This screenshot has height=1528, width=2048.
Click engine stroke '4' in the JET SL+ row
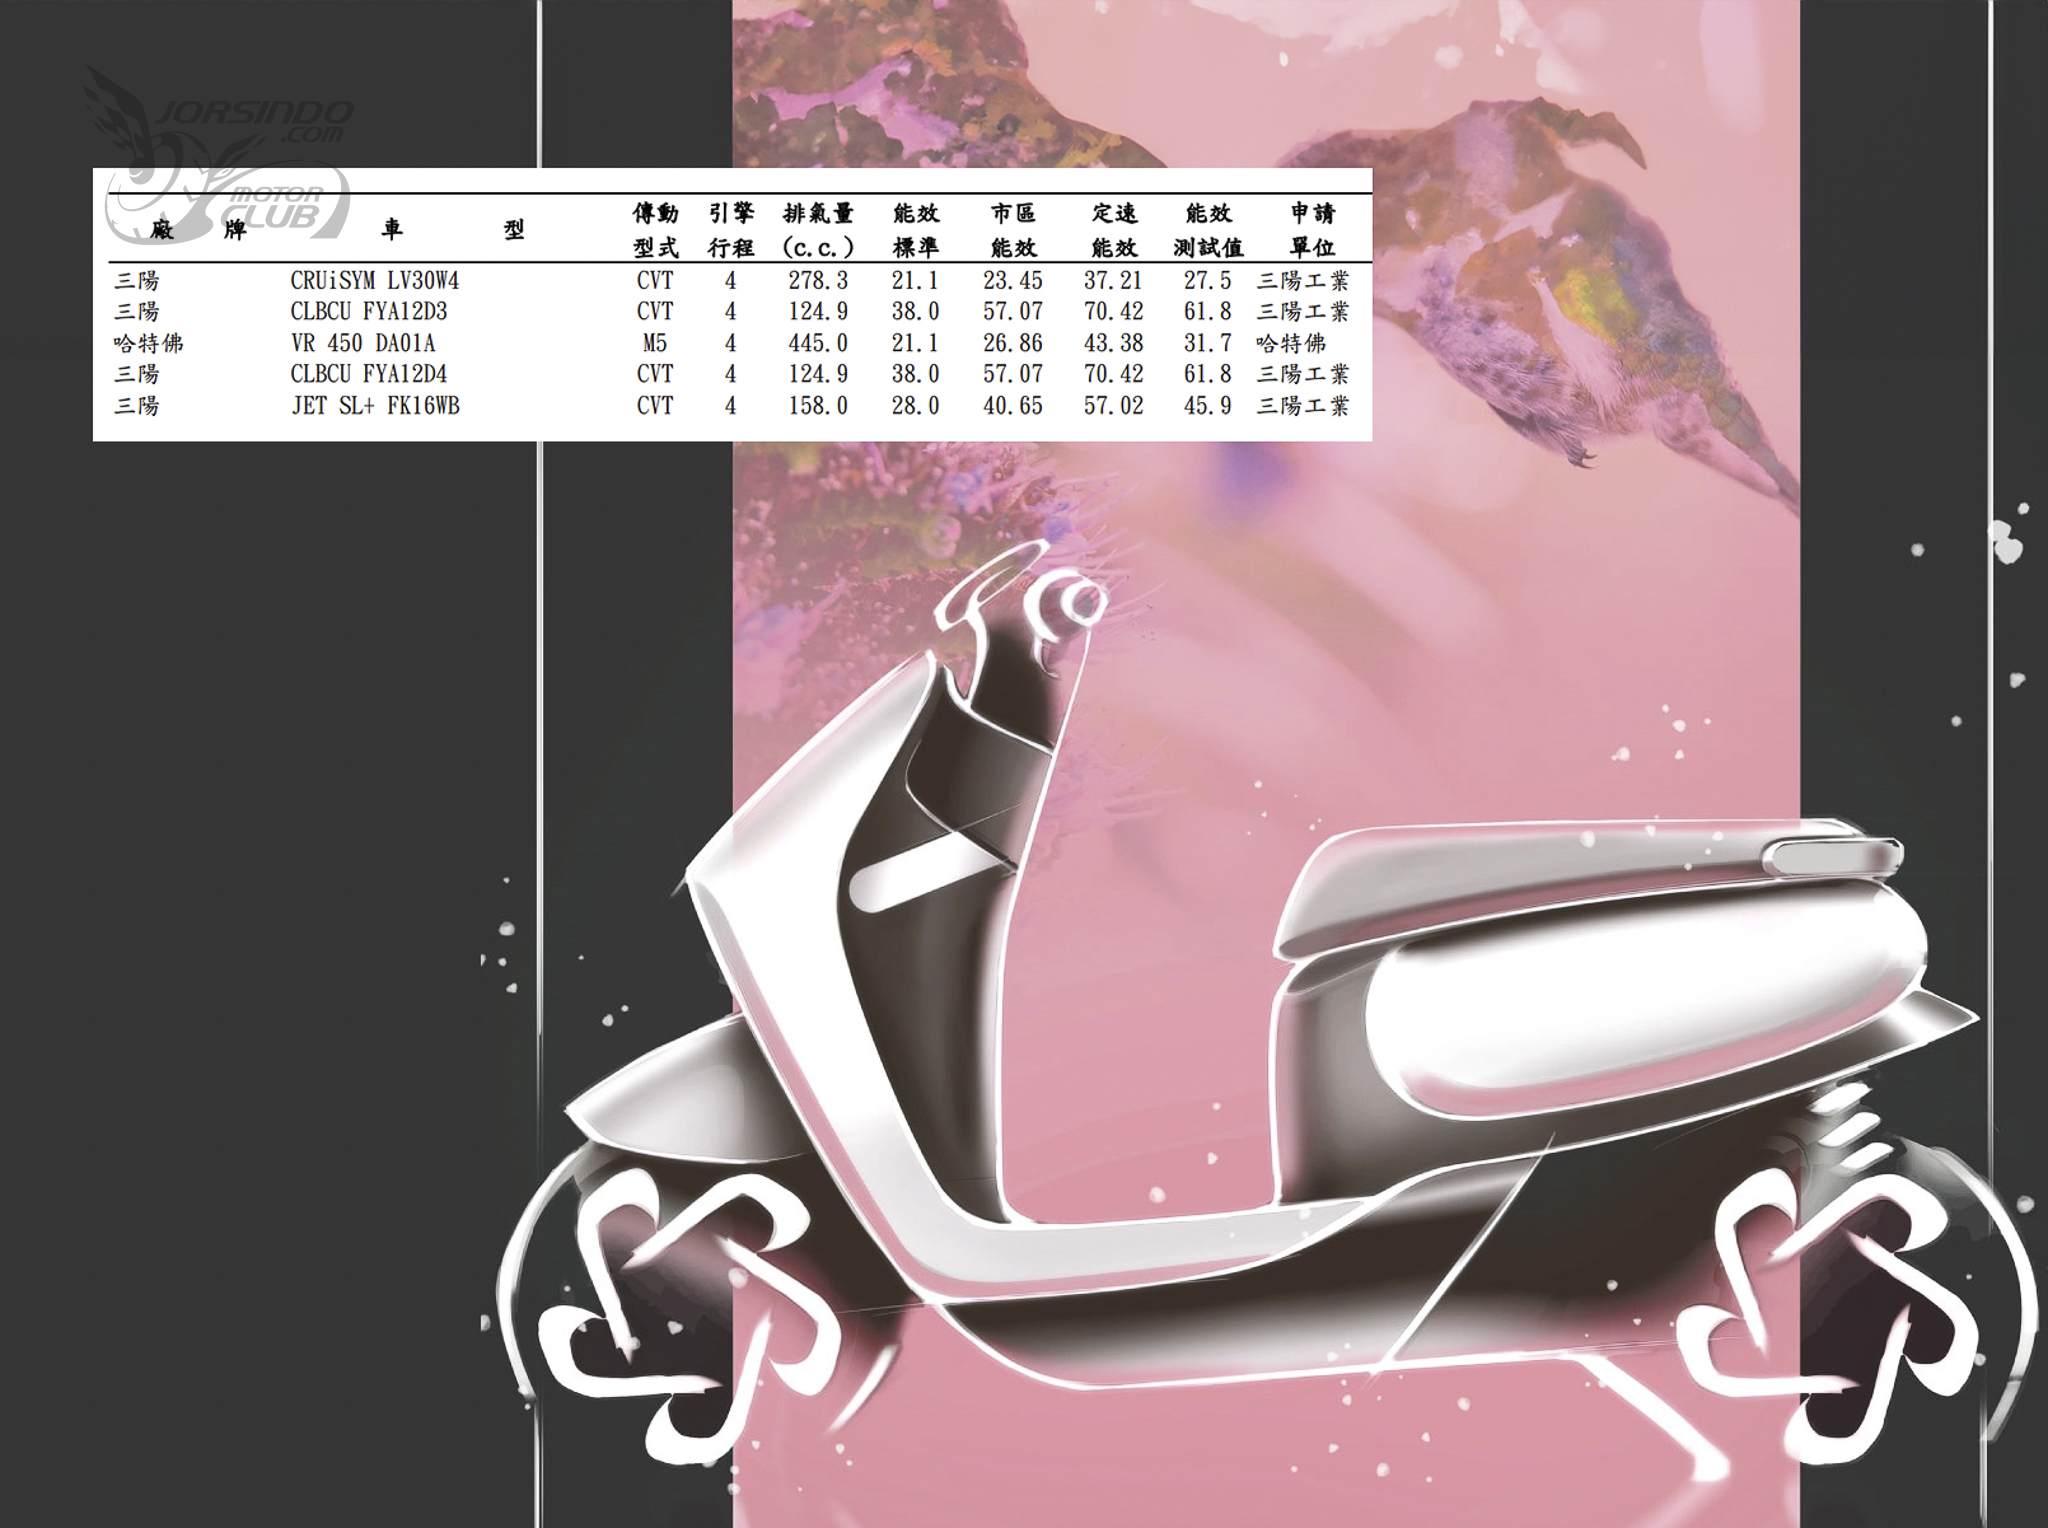[731, 406]
